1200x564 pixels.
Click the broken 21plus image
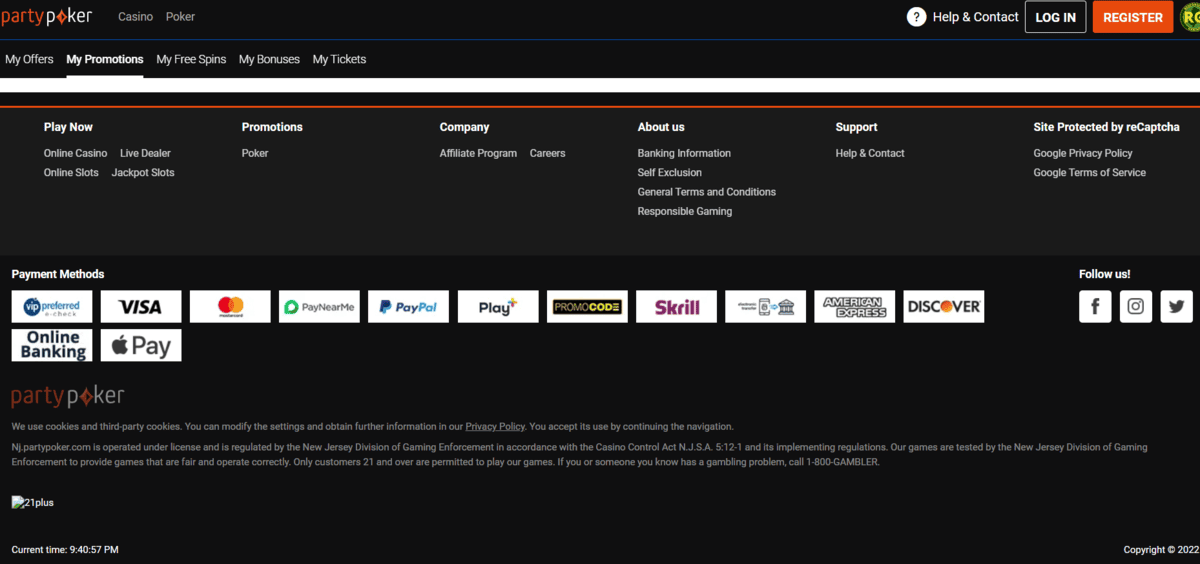coord(33,502)
